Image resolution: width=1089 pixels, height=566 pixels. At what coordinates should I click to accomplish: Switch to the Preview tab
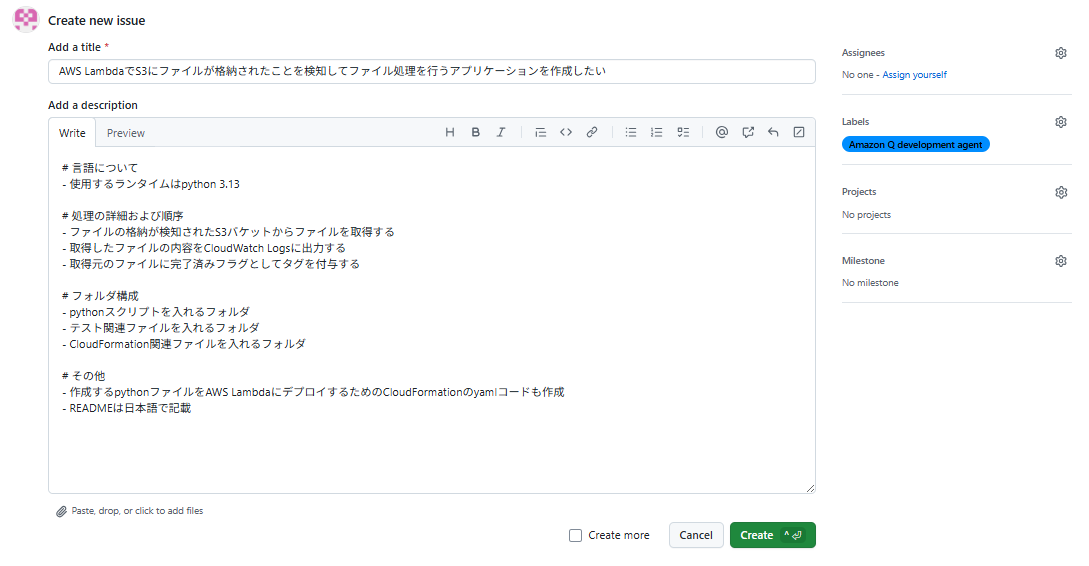pos(126,133)
